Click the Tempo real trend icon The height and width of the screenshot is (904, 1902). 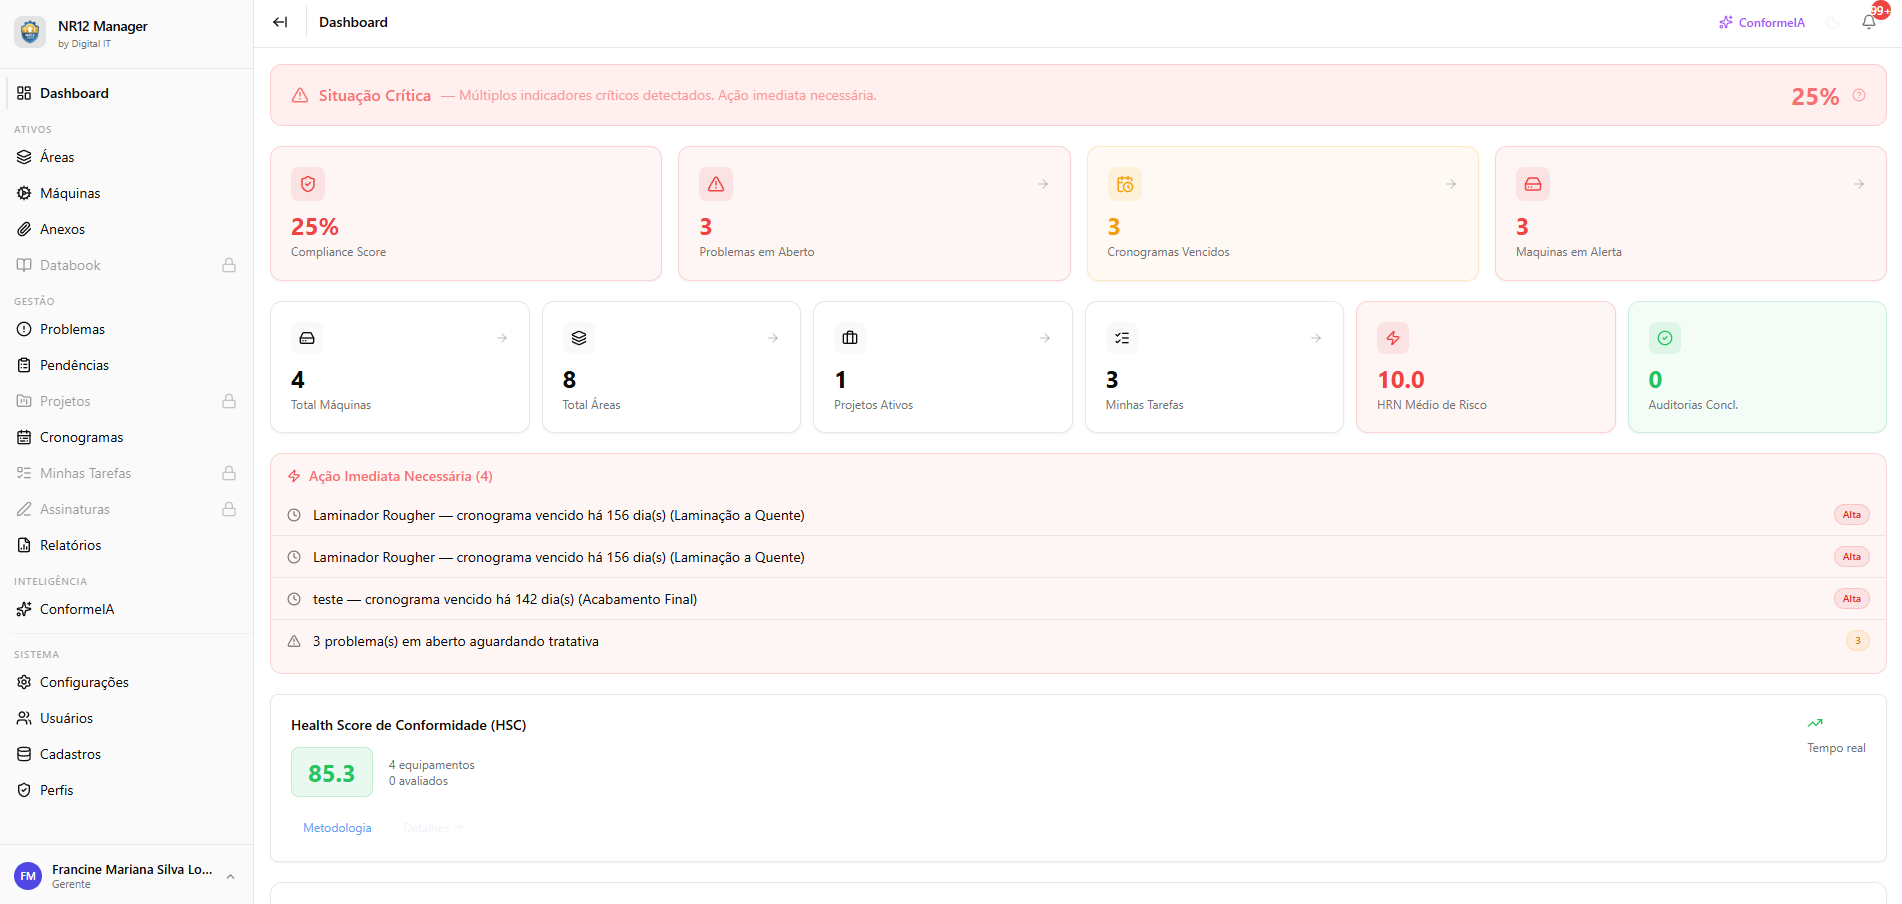(1815, 723)
